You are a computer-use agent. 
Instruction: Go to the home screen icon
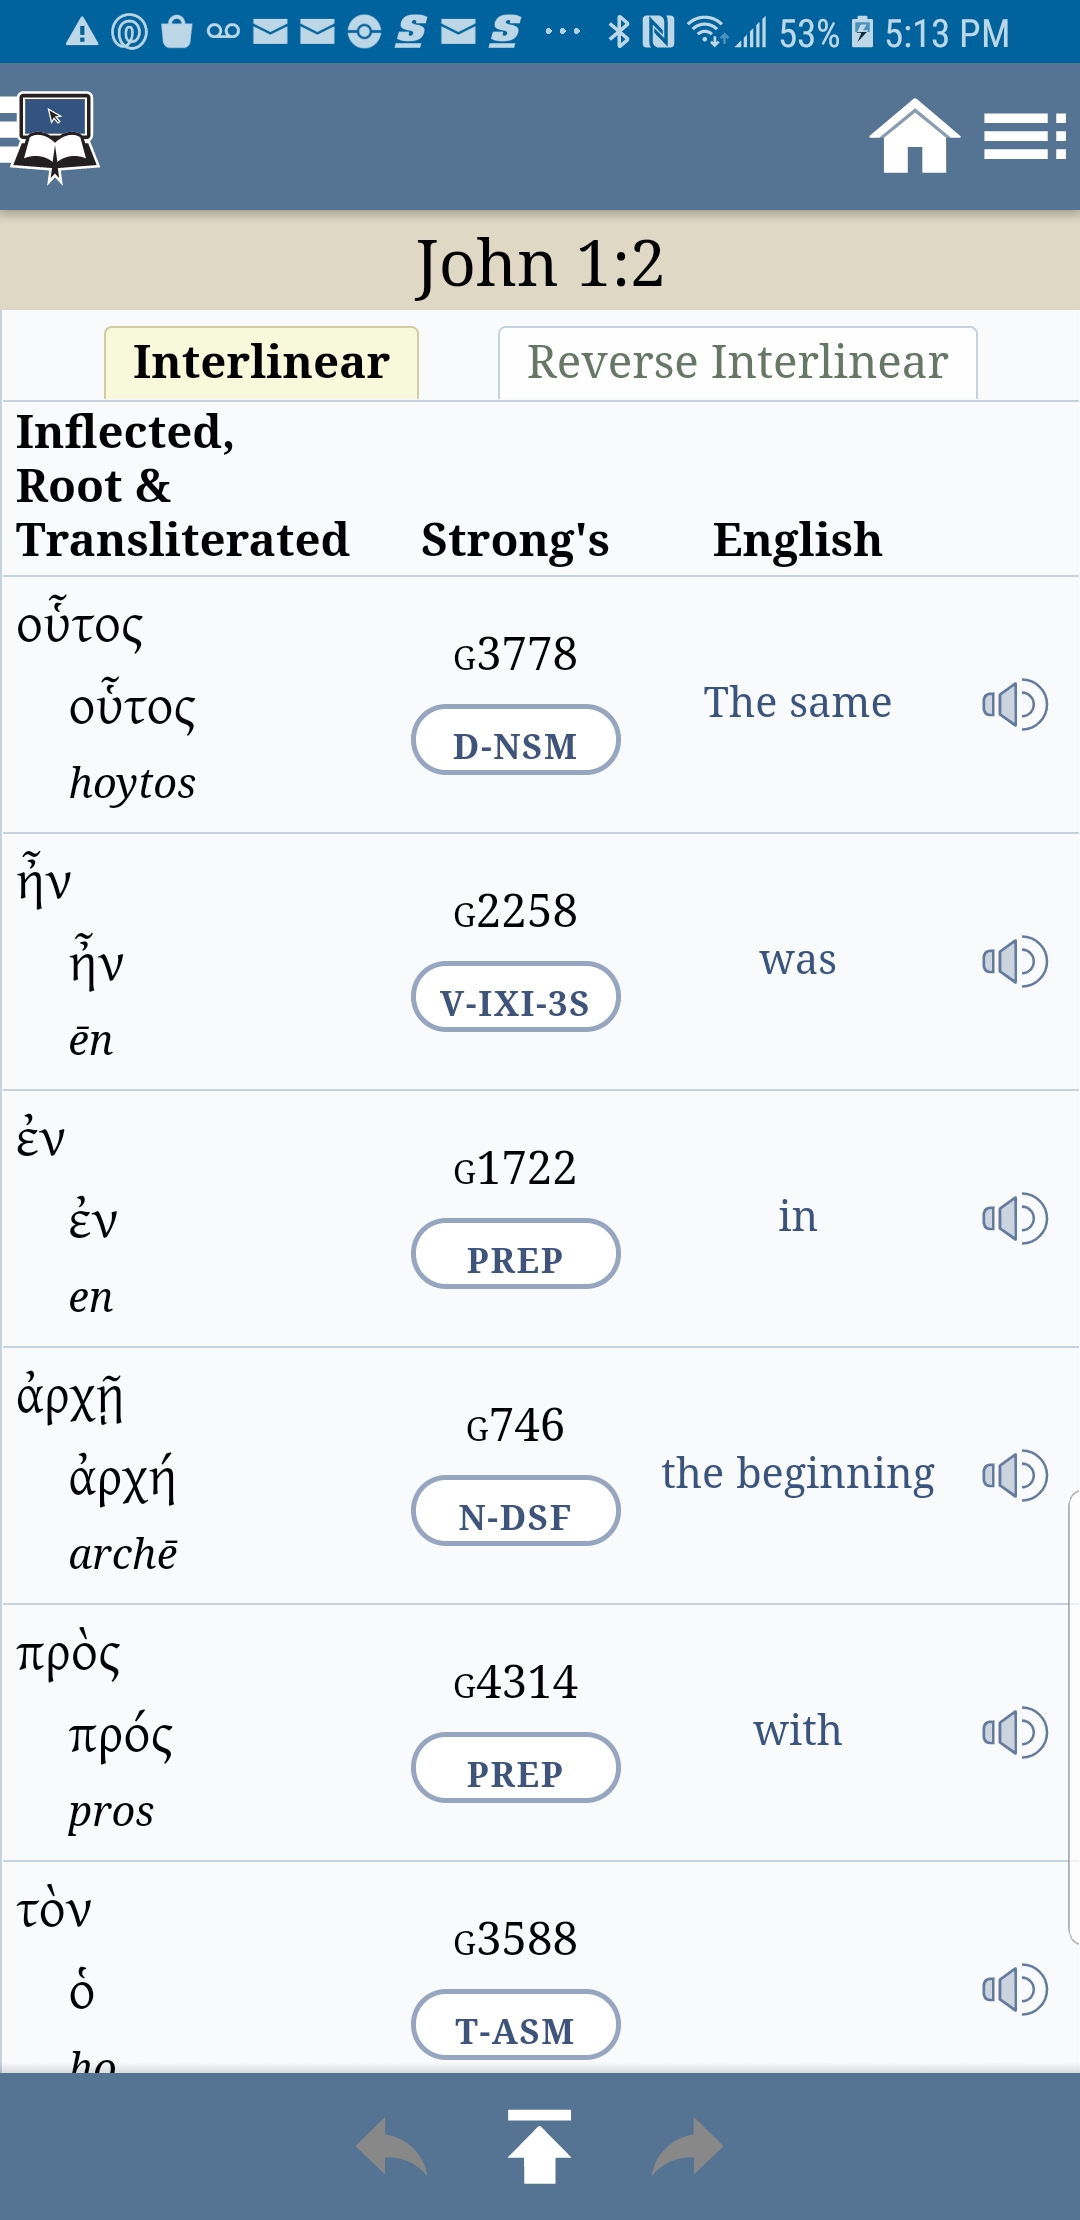914,137
